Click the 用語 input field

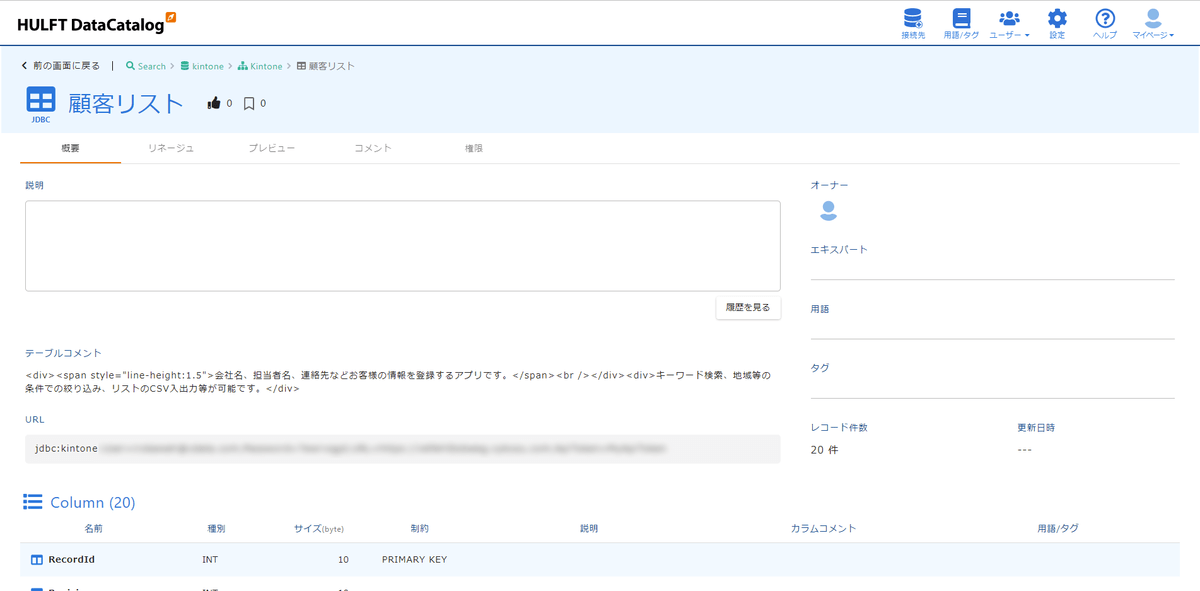point(992,328)
